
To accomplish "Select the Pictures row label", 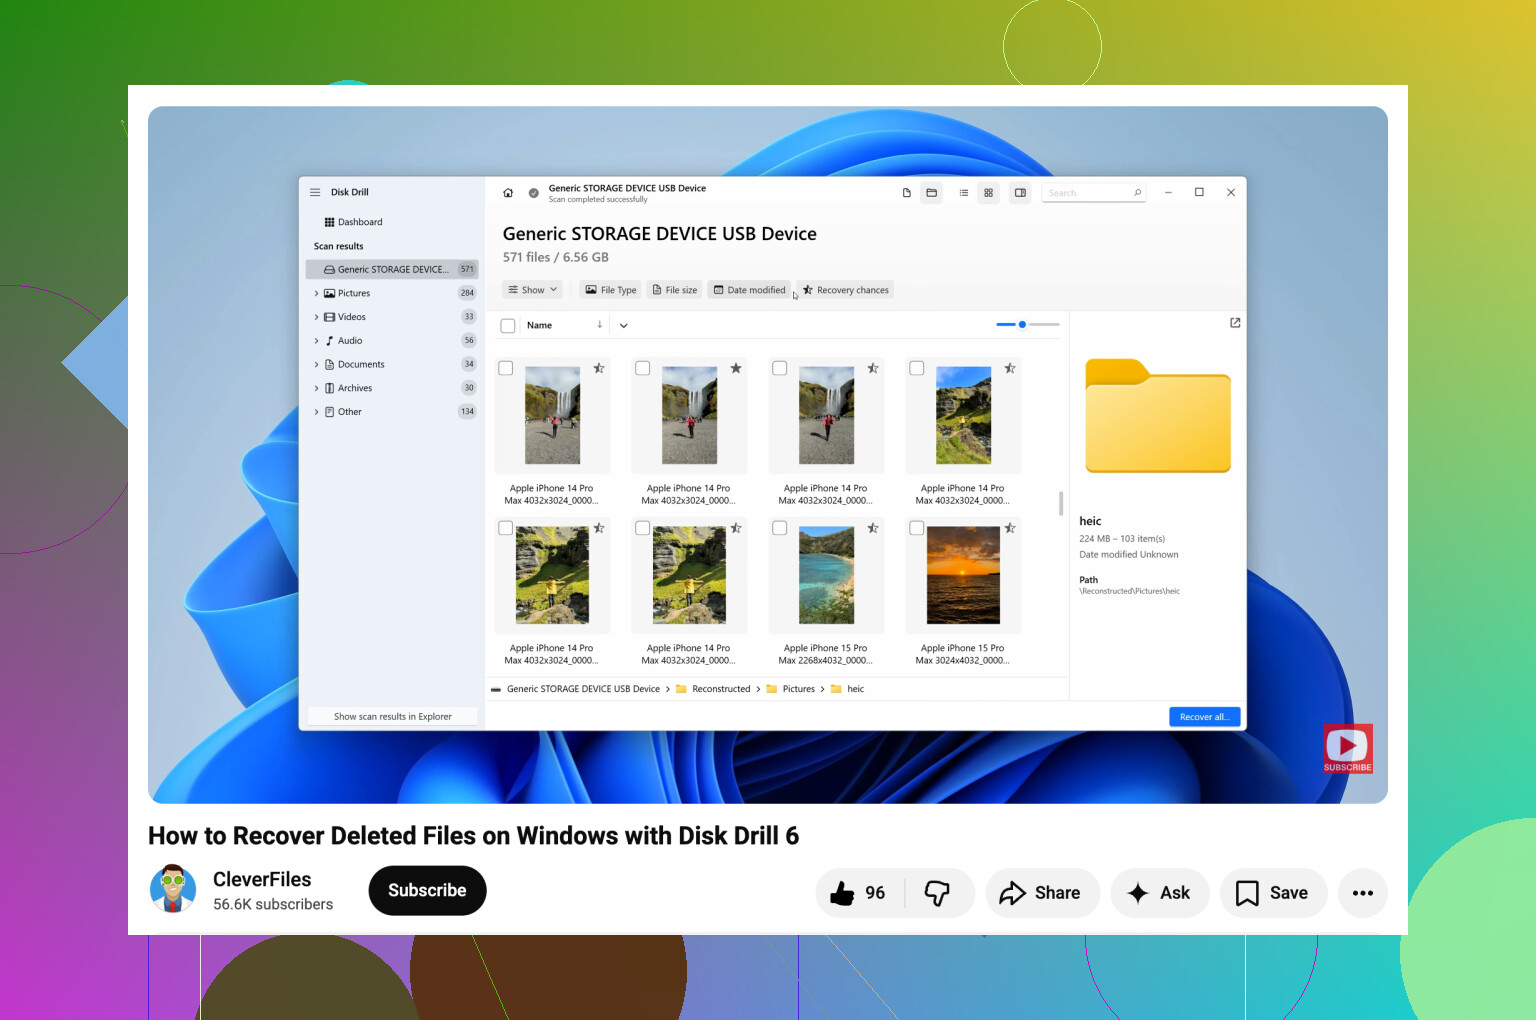I will click(x=354, y=293).
